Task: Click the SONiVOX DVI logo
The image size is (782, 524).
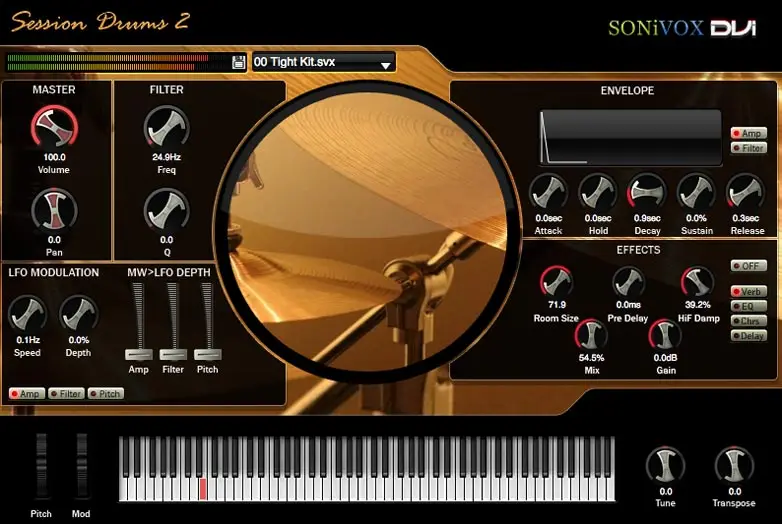Action: coord(682,28)
